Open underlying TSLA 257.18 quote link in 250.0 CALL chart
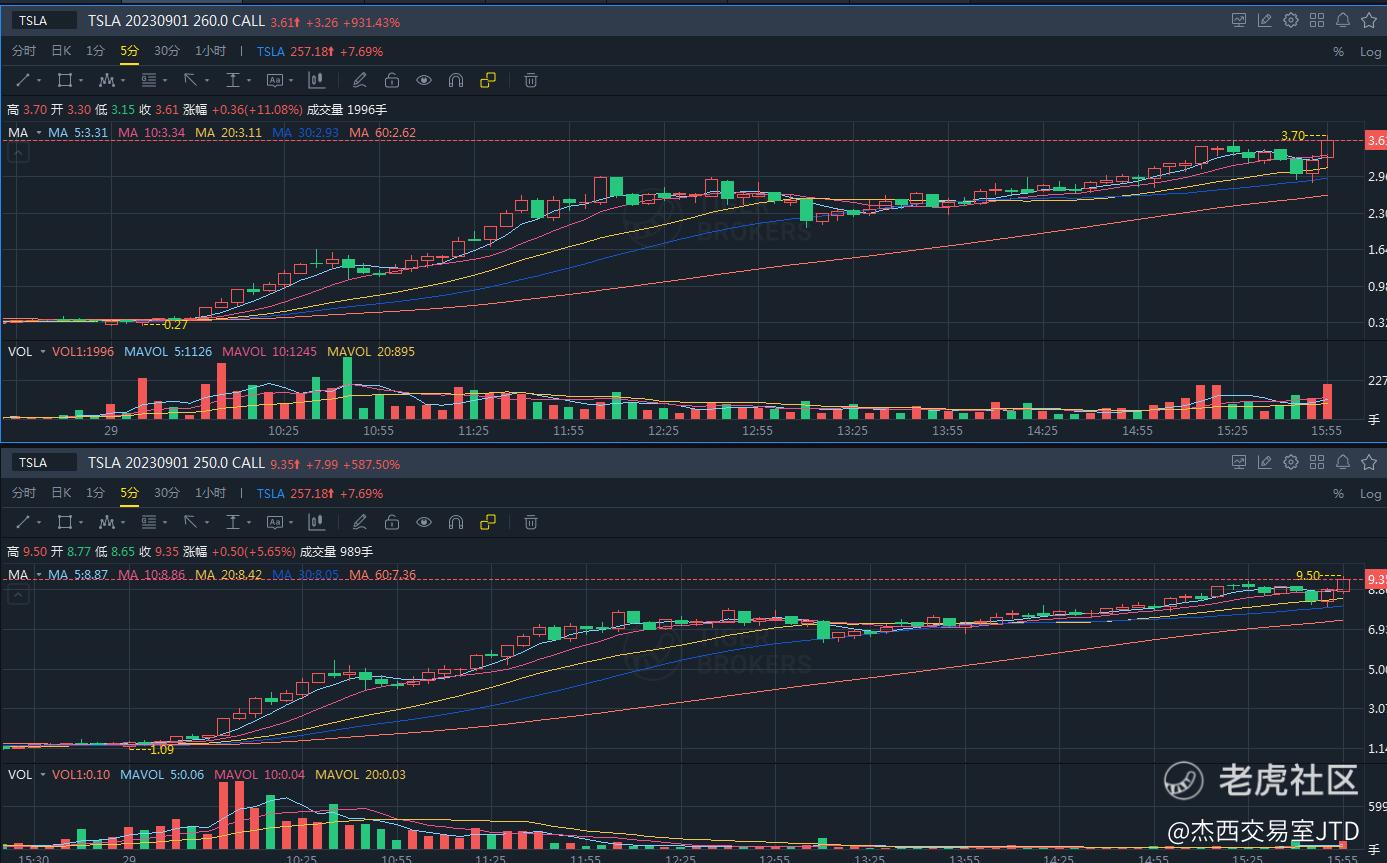 coord(320,493)
